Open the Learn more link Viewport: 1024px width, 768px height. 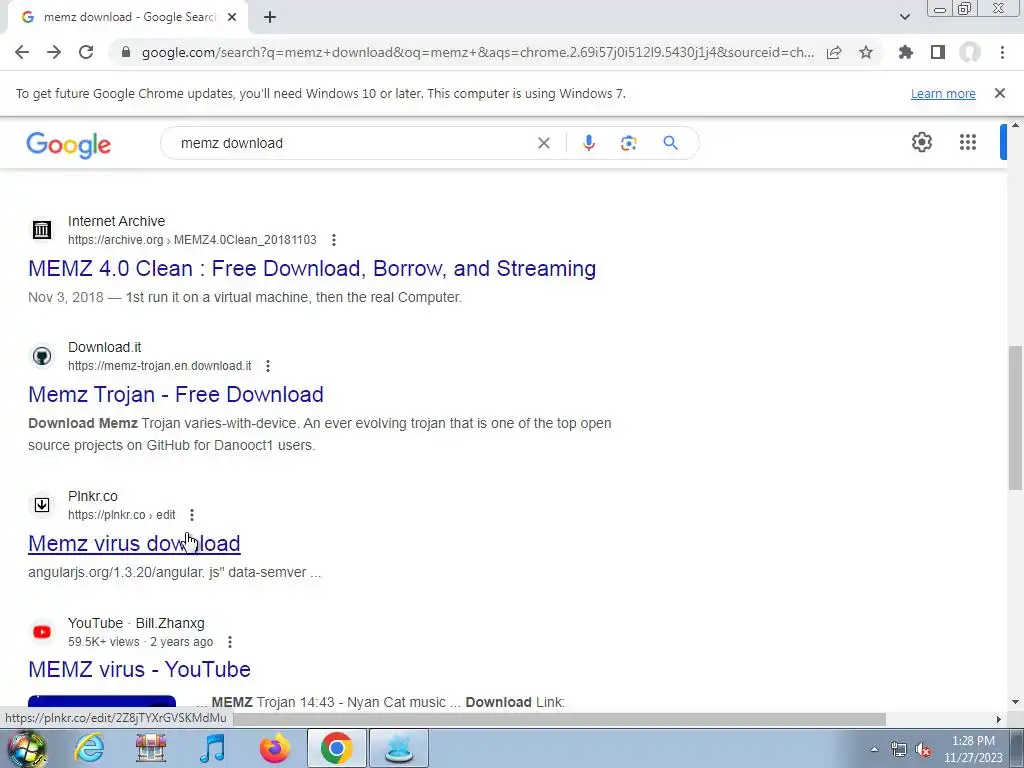(x=943, y=93)
